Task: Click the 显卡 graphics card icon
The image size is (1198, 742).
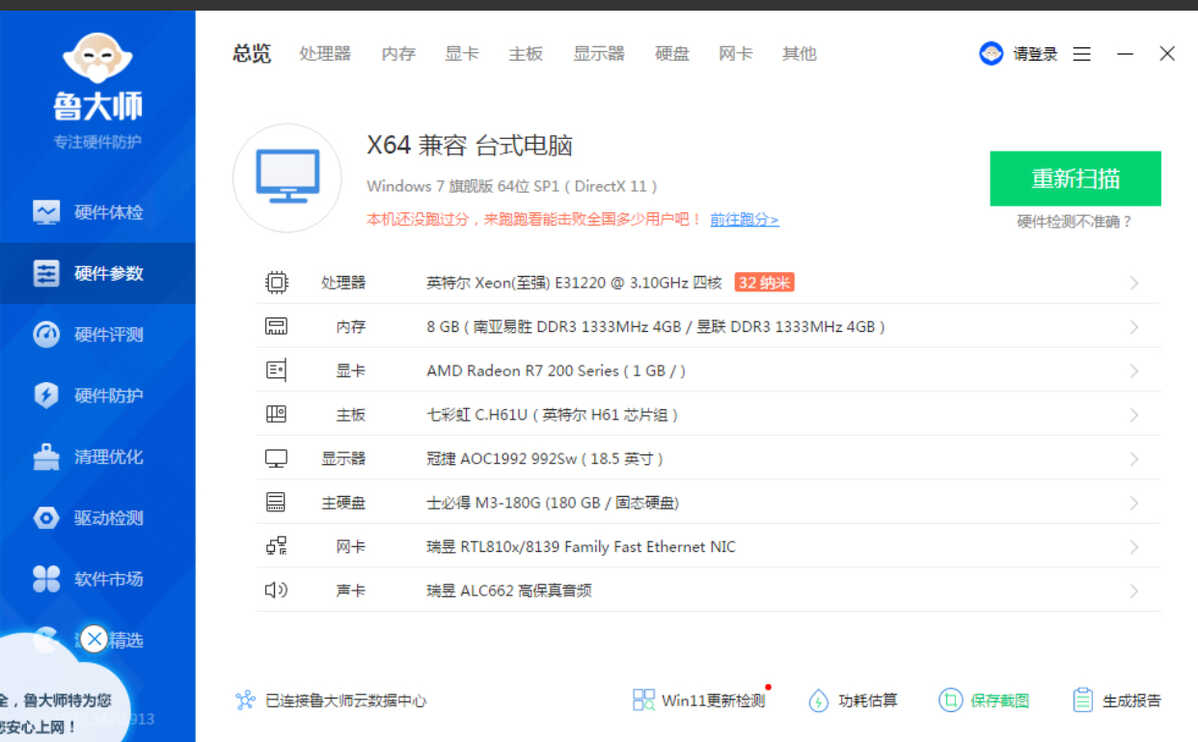Action: [277, 371]
